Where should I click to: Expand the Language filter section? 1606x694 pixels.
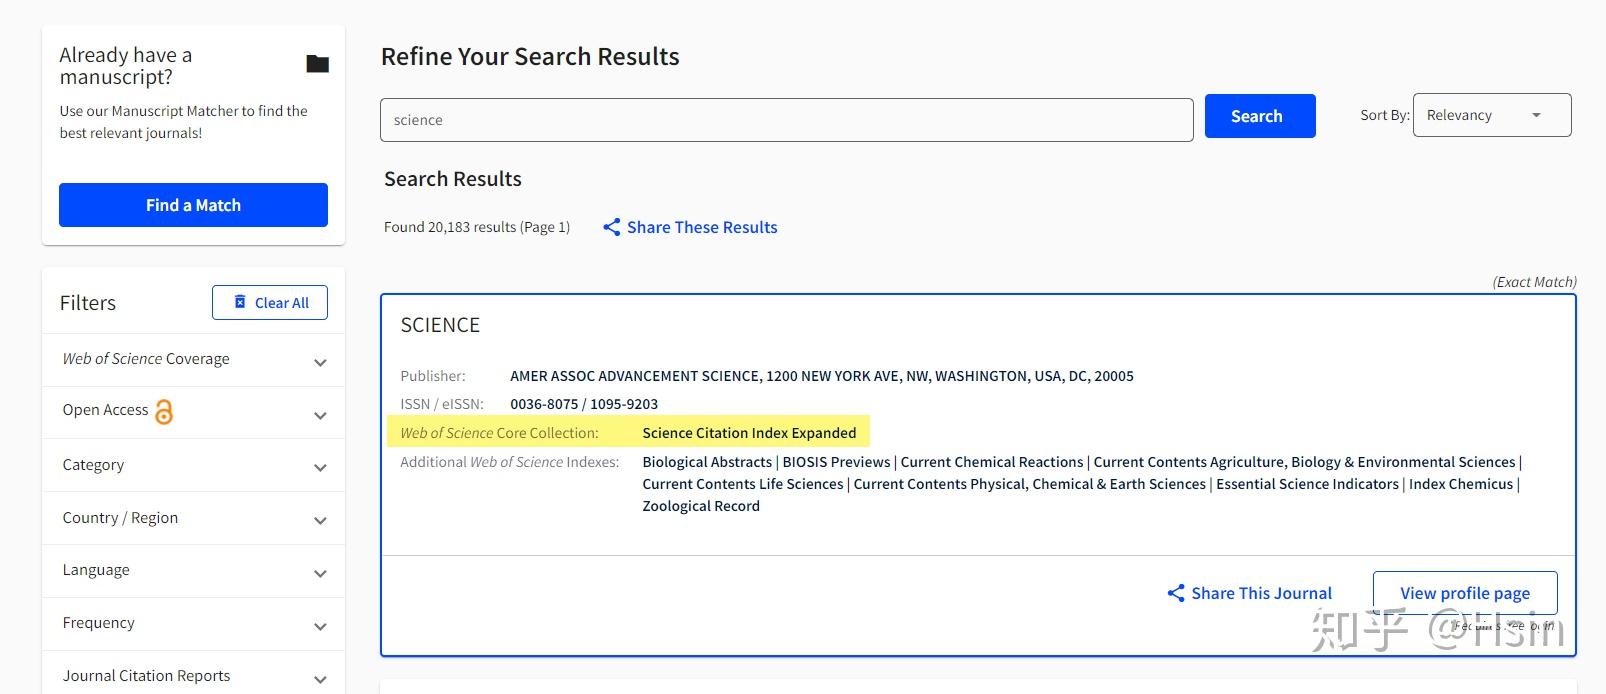320,573
